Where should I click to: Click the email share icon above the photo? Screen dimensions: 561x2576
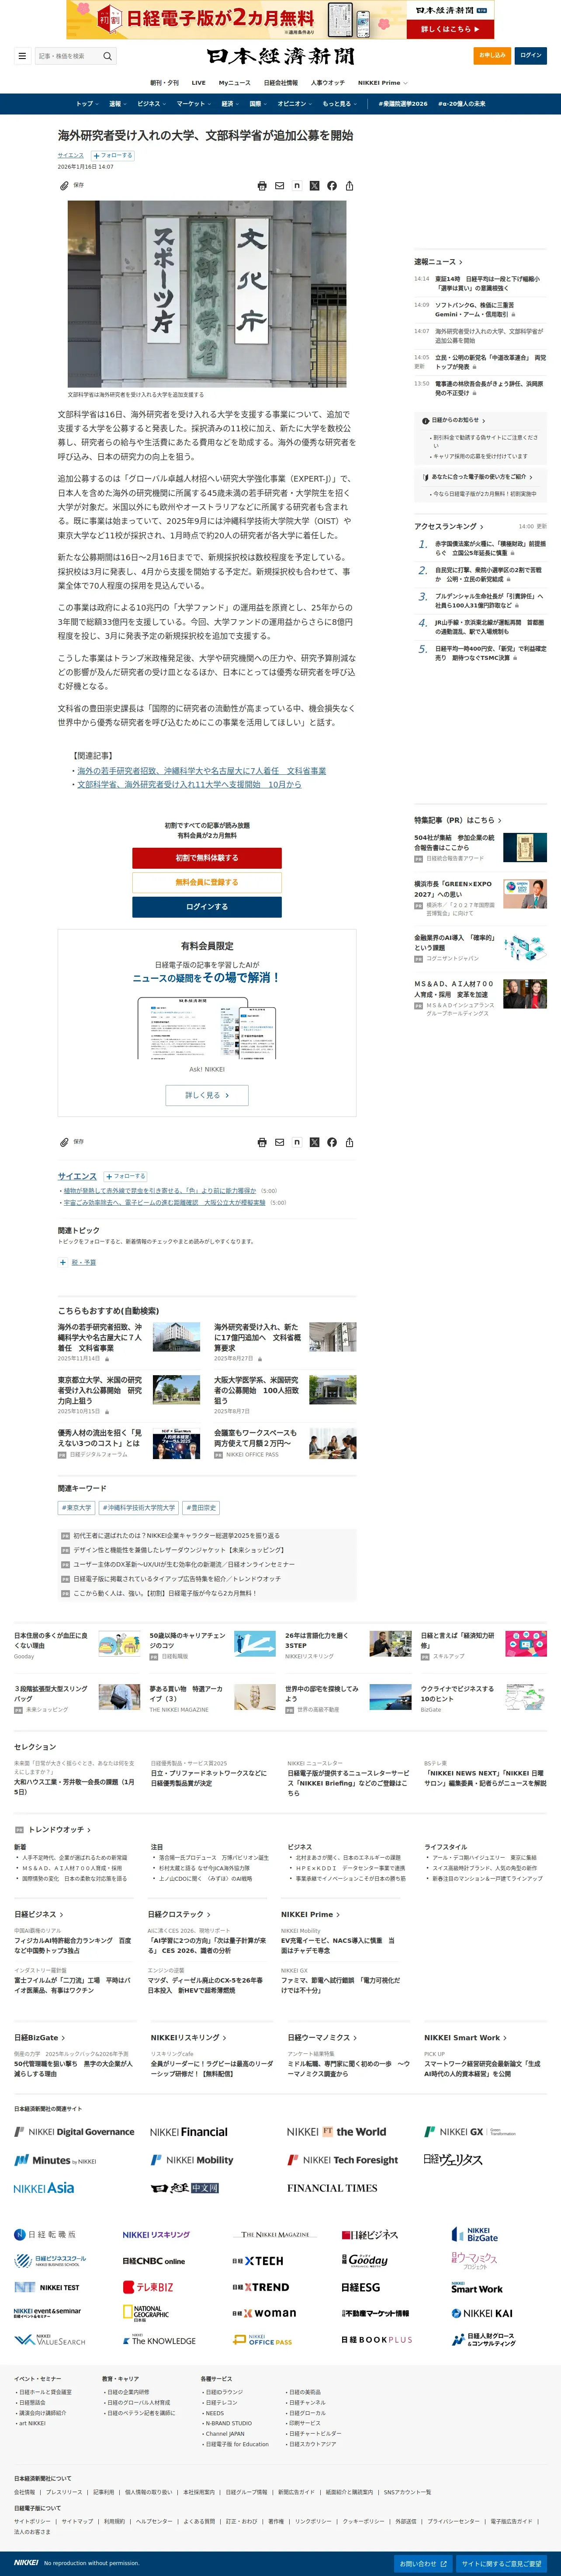coord(279,186)
